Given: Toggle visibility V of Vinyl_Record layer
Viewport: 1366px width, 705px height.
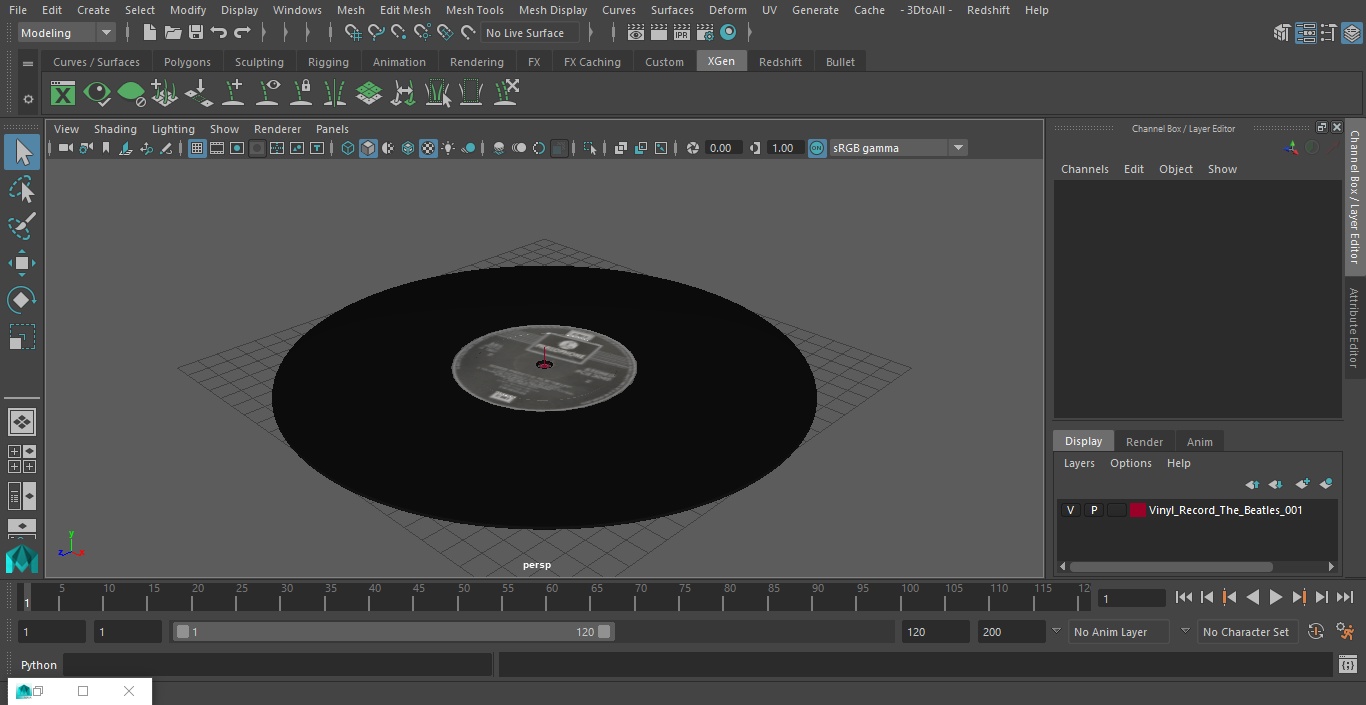Looking at the screenshot, I should coord(1070,510).
